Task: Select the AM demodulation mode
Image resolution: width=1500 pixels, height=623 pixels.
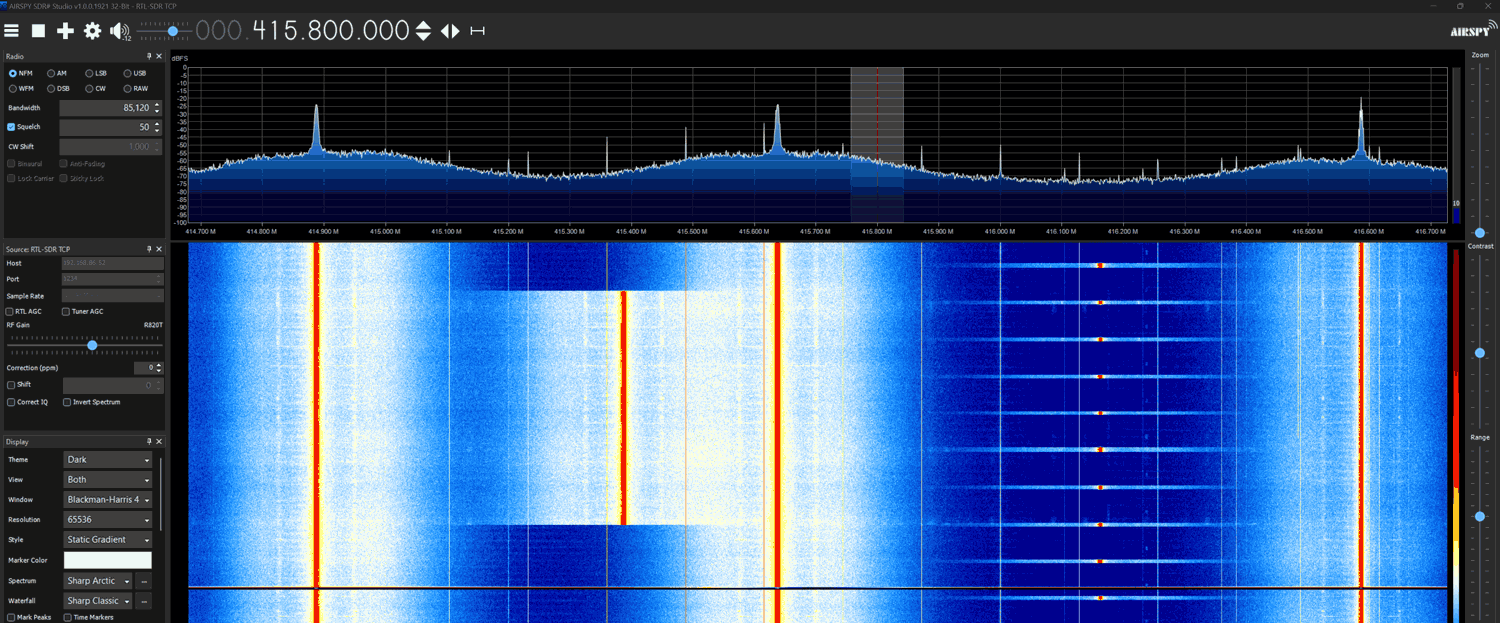Action: click(x=51, y=73)
